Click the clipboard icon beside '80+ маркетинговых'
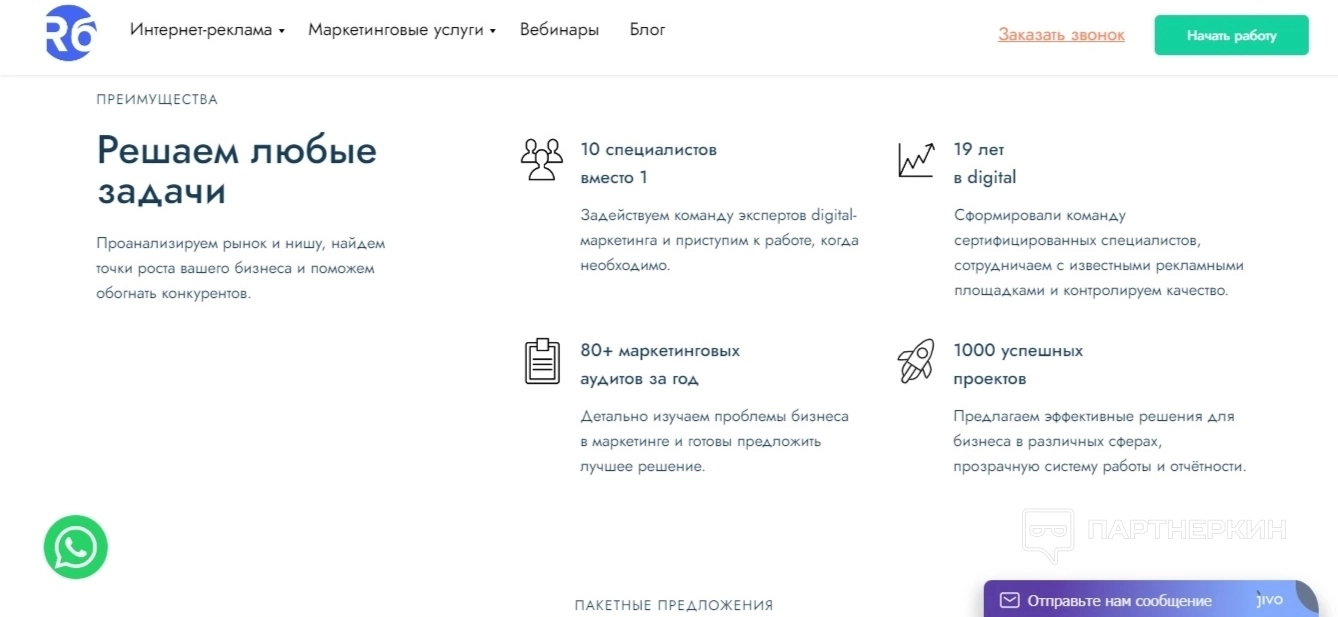This screenshot has width=1338, height=617. click(x=542, y=361)
